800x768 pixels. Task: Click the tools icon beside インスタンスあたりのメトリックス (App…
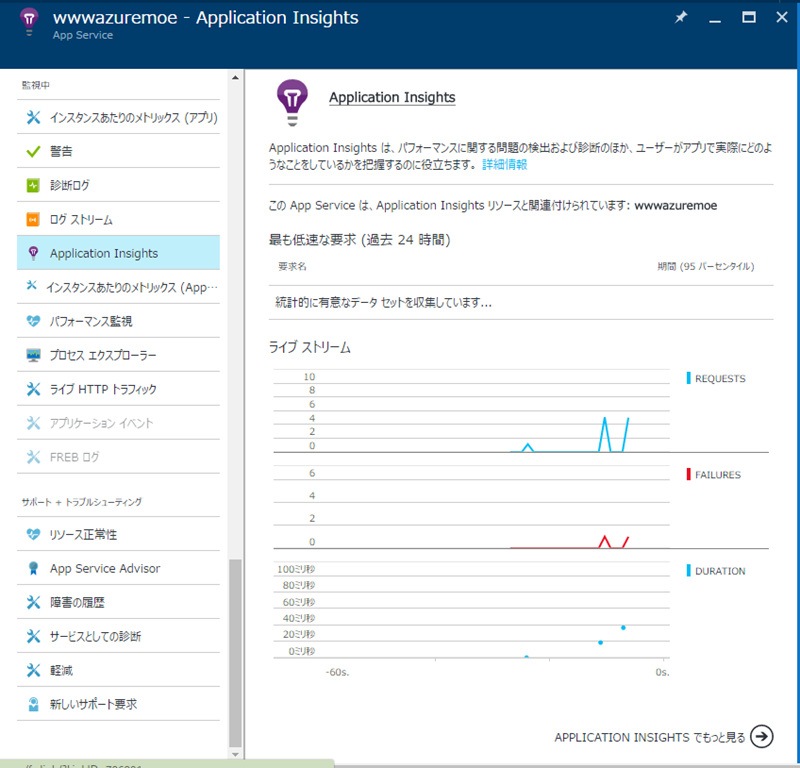point(32,285)
